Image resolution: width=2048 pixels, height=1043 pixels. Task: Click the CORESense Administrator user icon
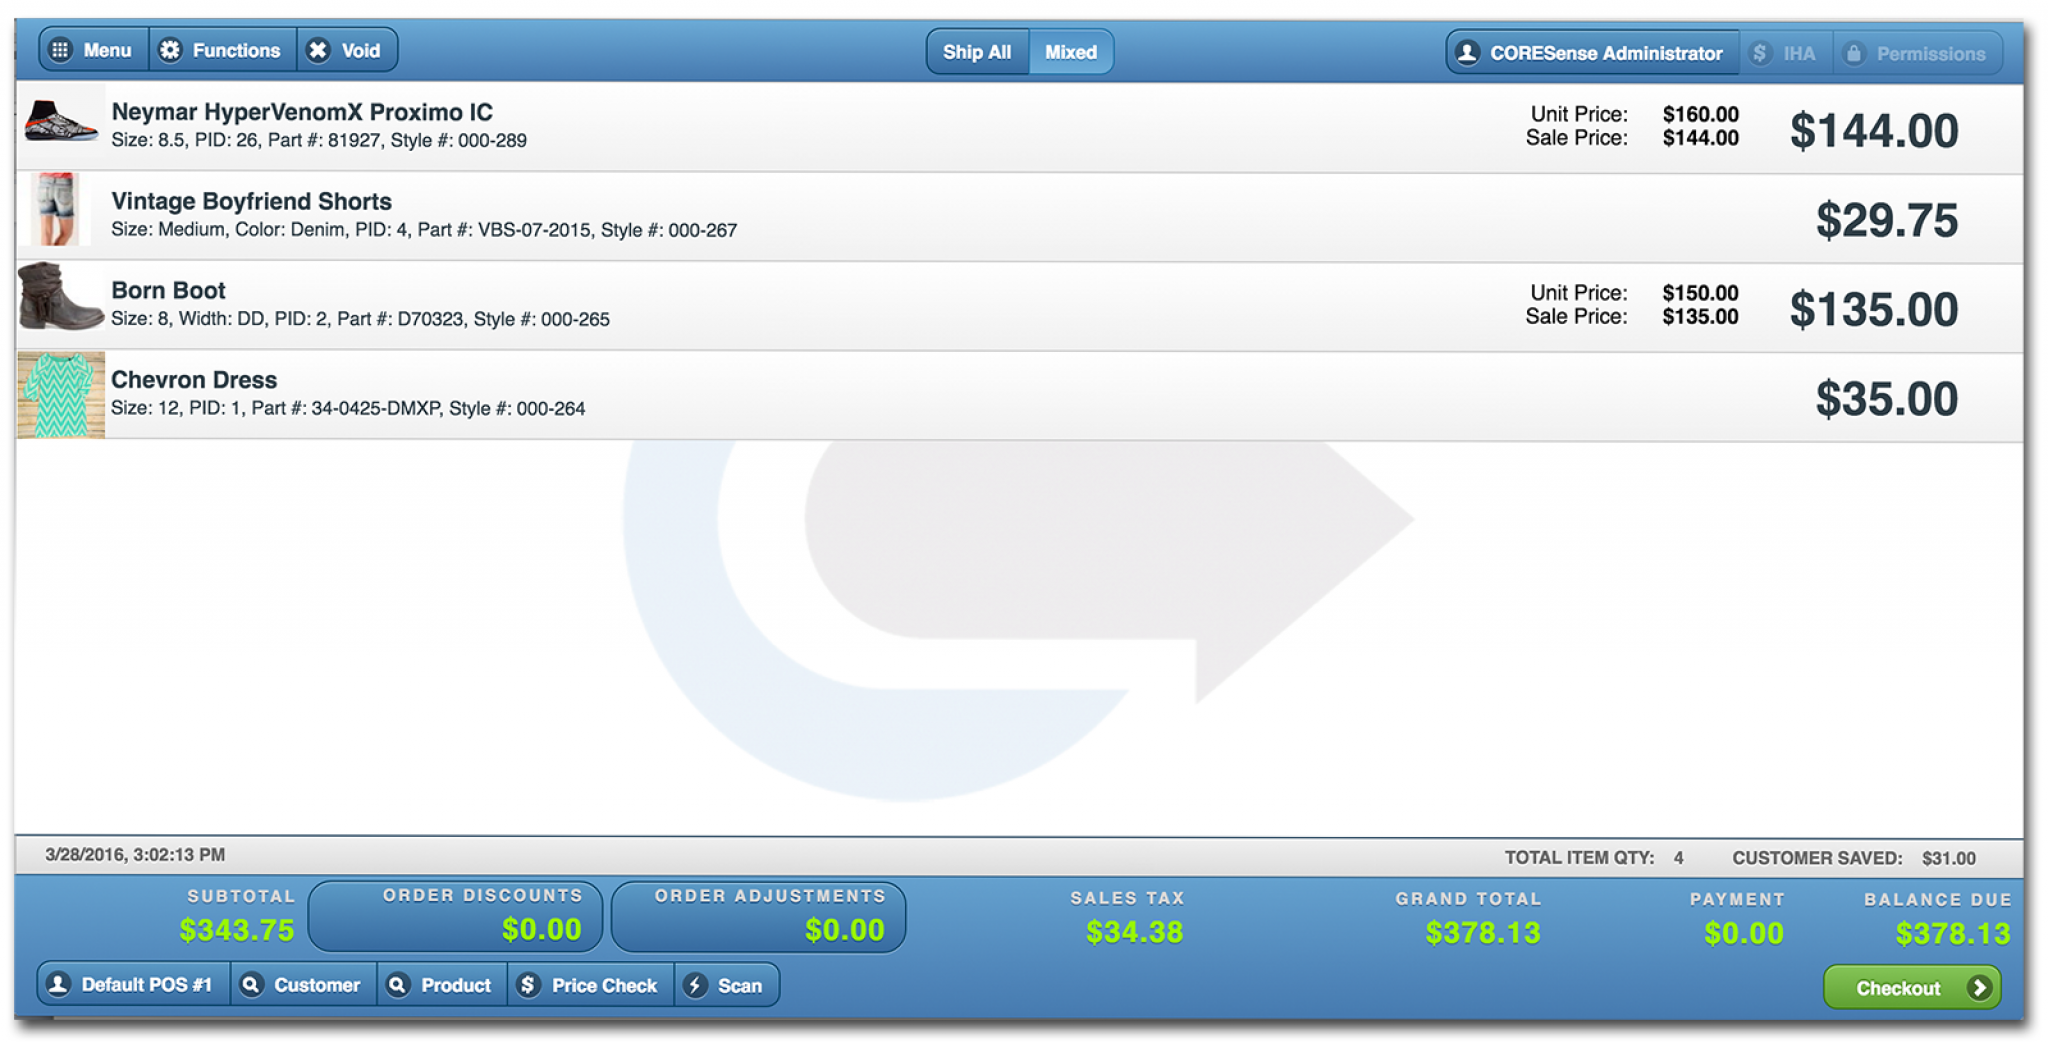[1469, 52]
